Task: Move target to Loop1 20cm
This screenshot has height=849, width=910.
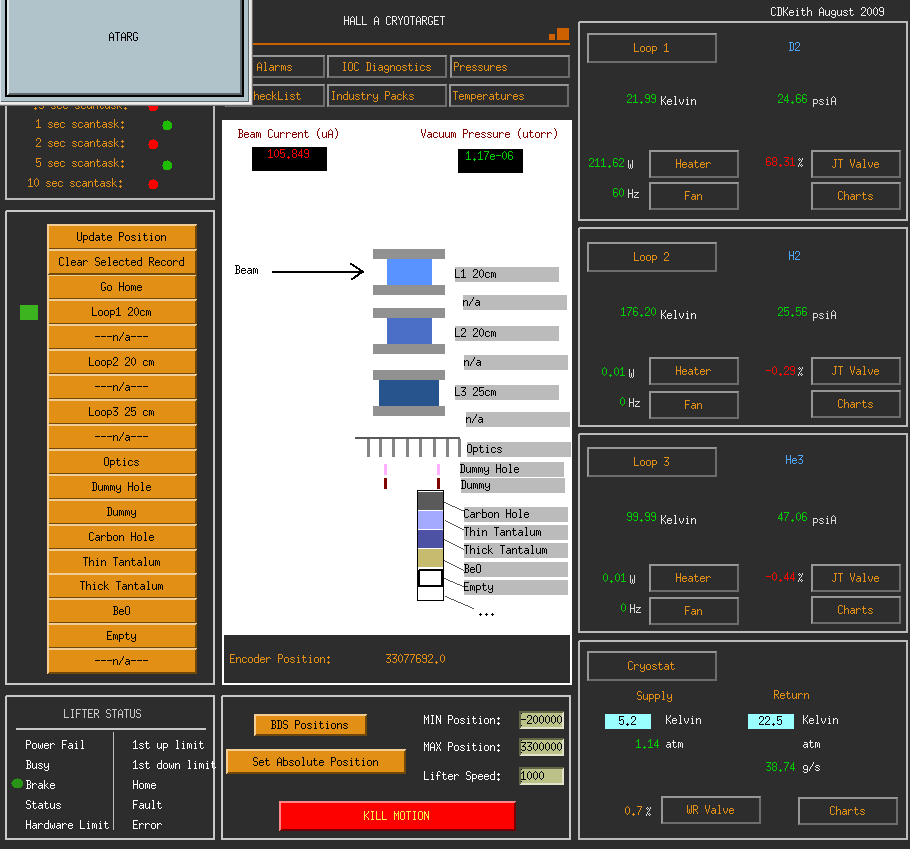Action: coord(122,312)
